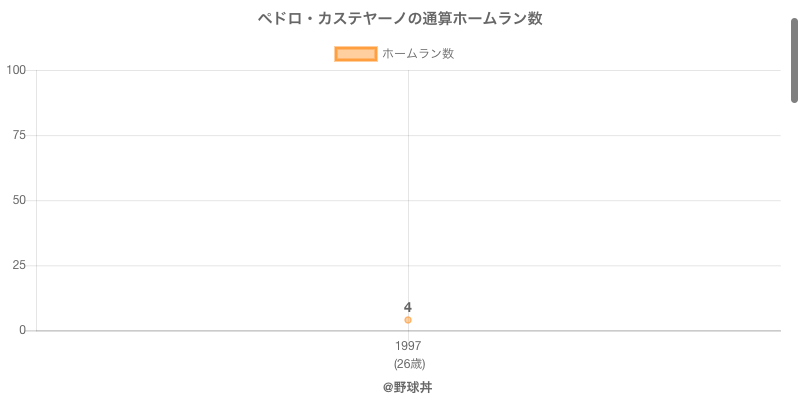Click the 0 y-axis tick label
The image size is (800, 400).
click(x=22, y=330)
